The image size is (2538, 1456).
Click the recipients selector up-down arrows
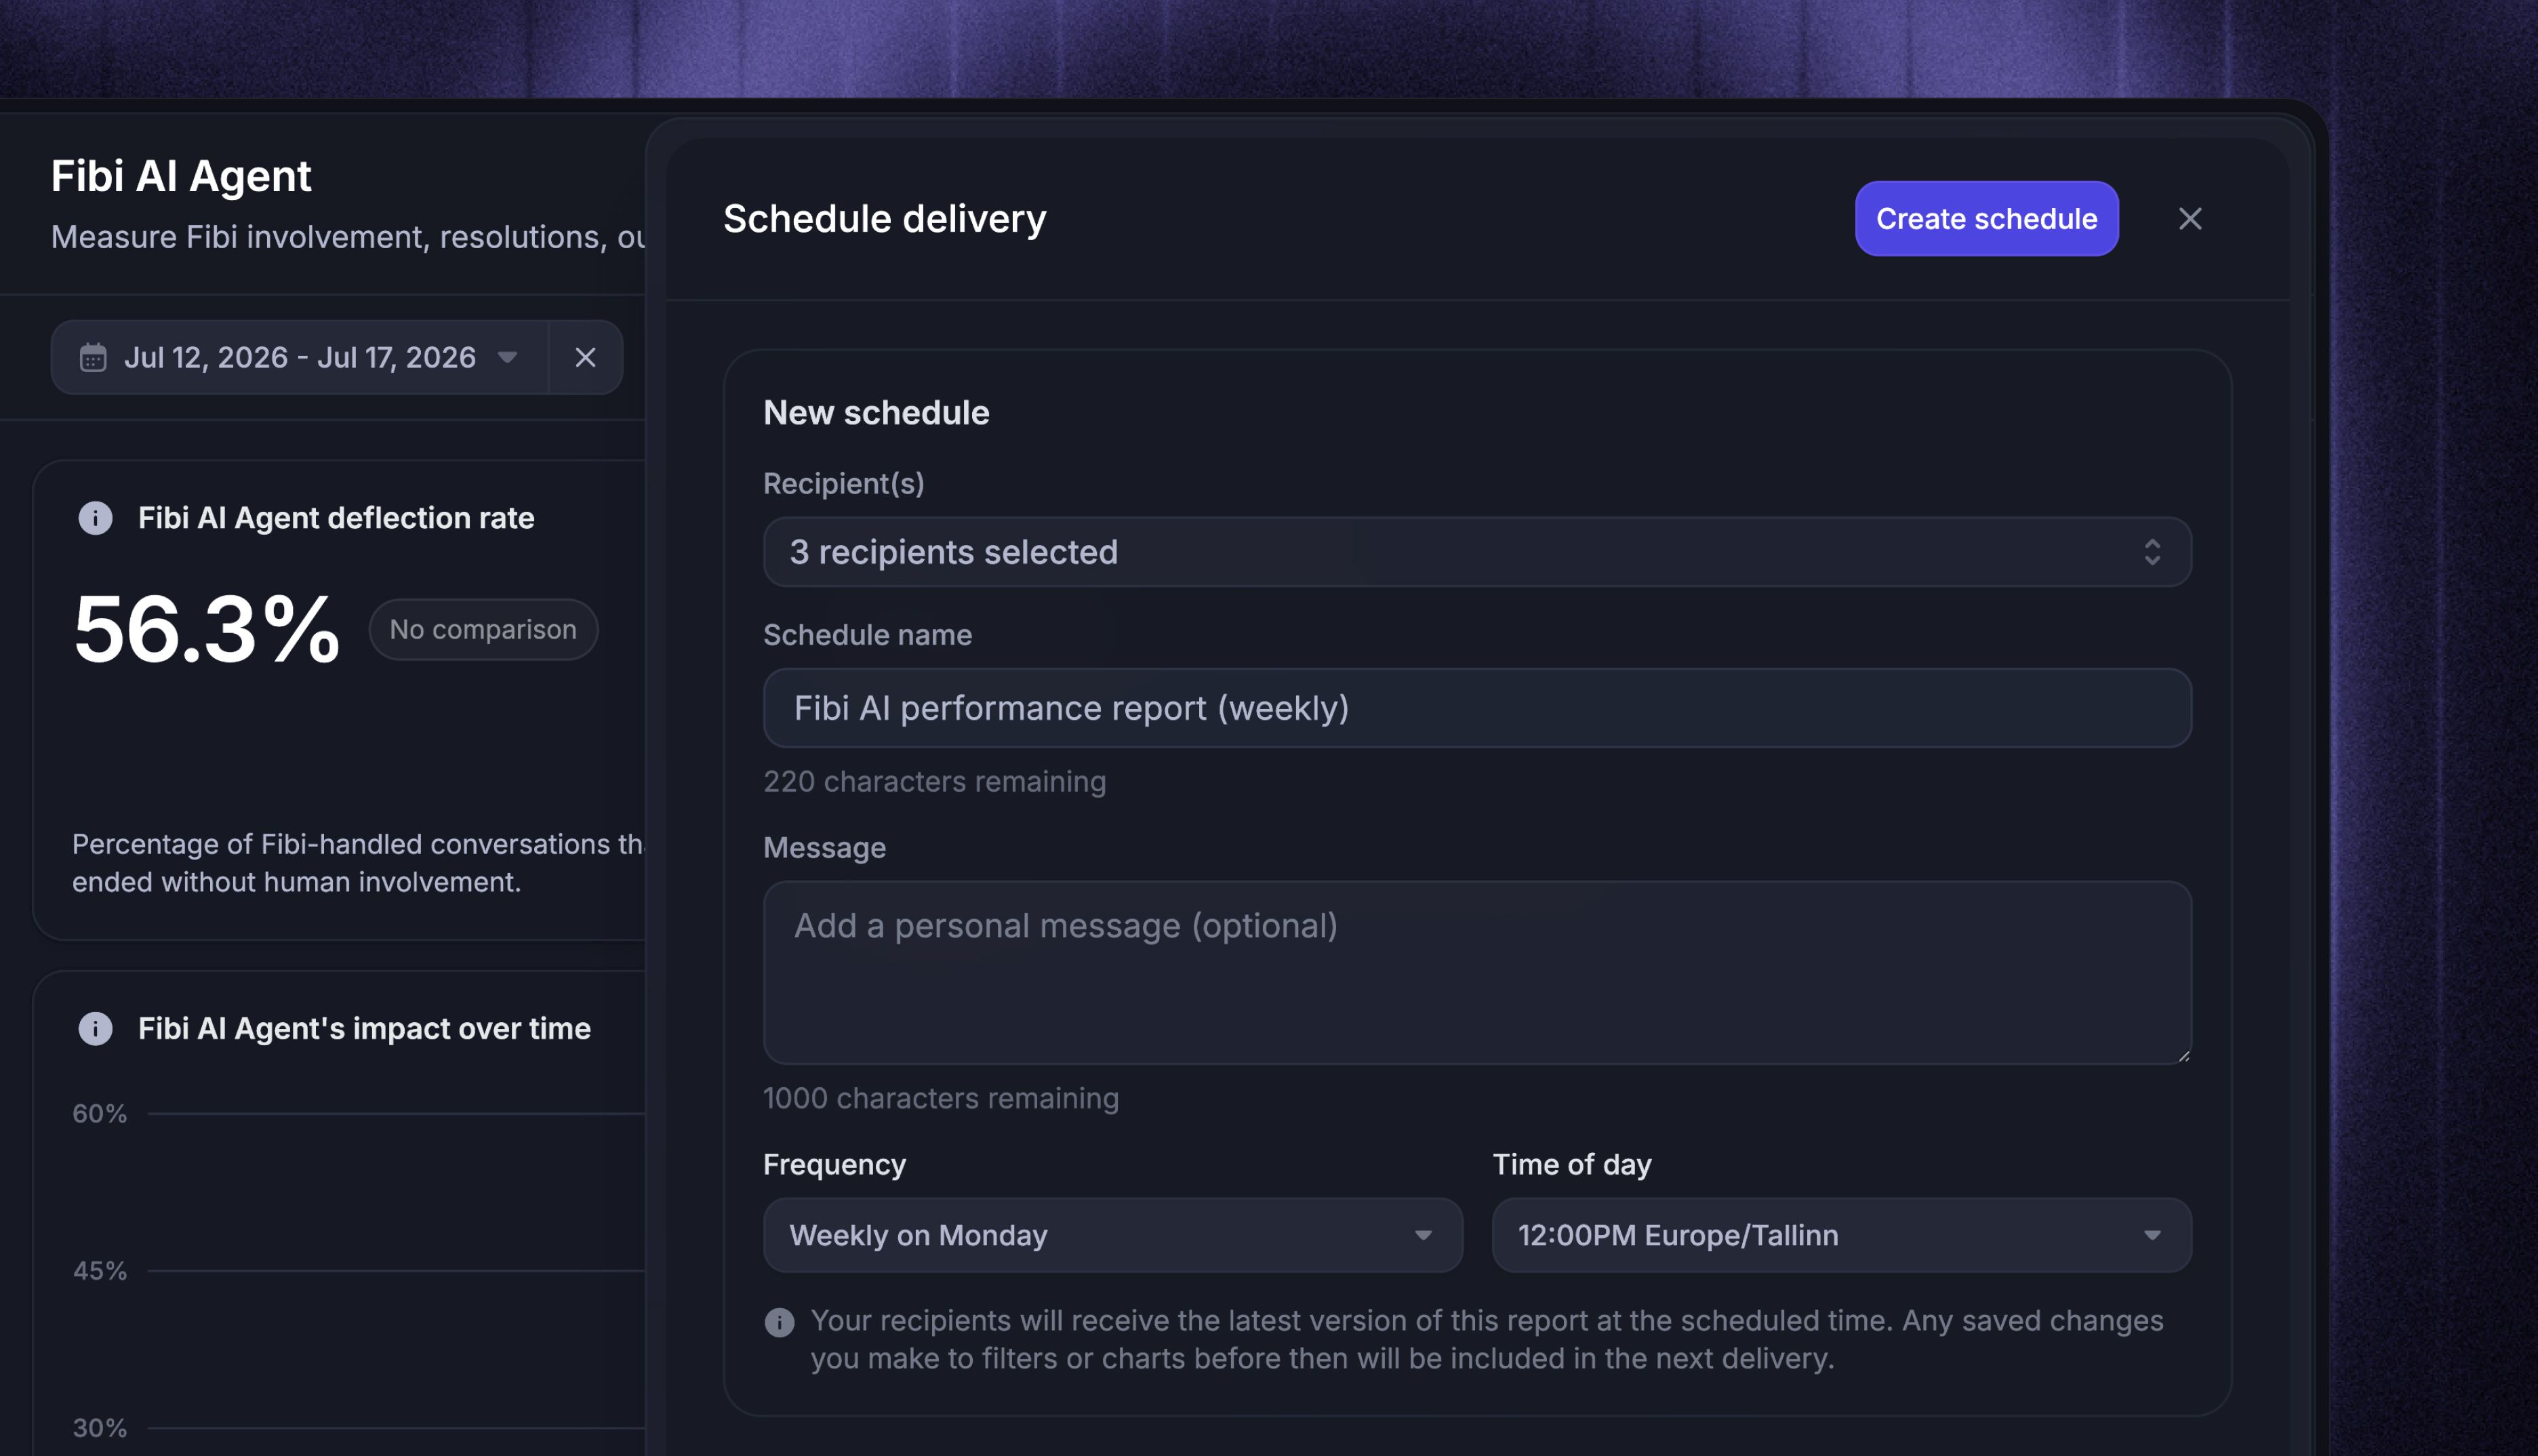click(2152, 552)
